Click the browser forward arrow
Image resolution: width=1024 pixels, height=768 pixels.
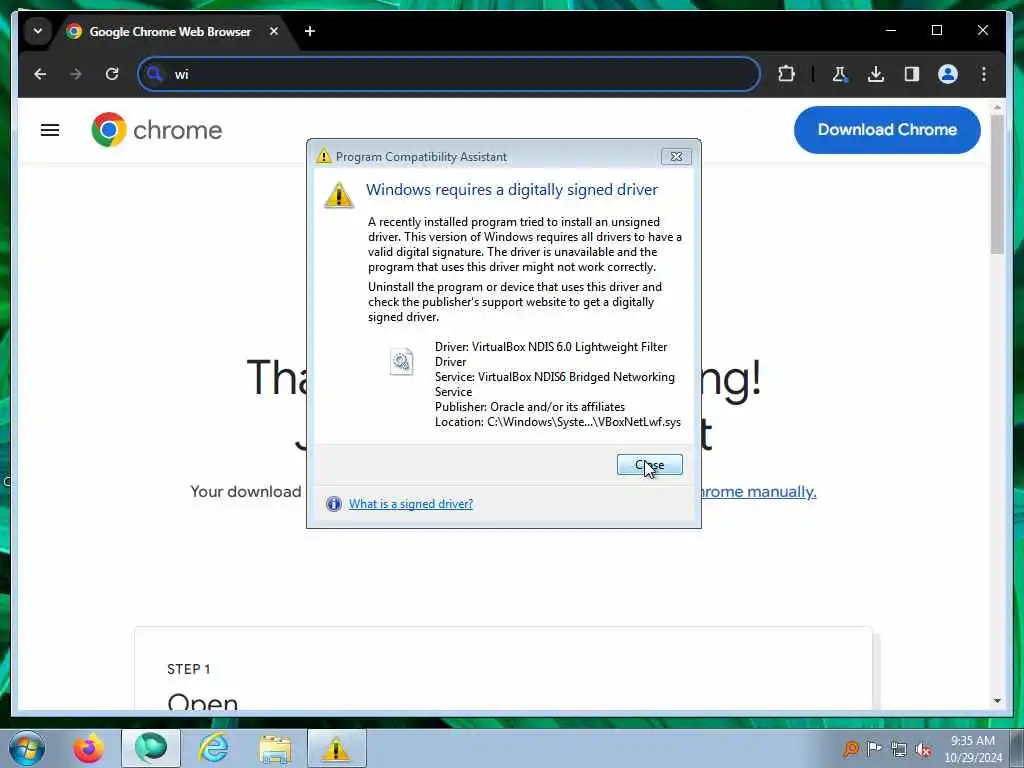(76, 74)
